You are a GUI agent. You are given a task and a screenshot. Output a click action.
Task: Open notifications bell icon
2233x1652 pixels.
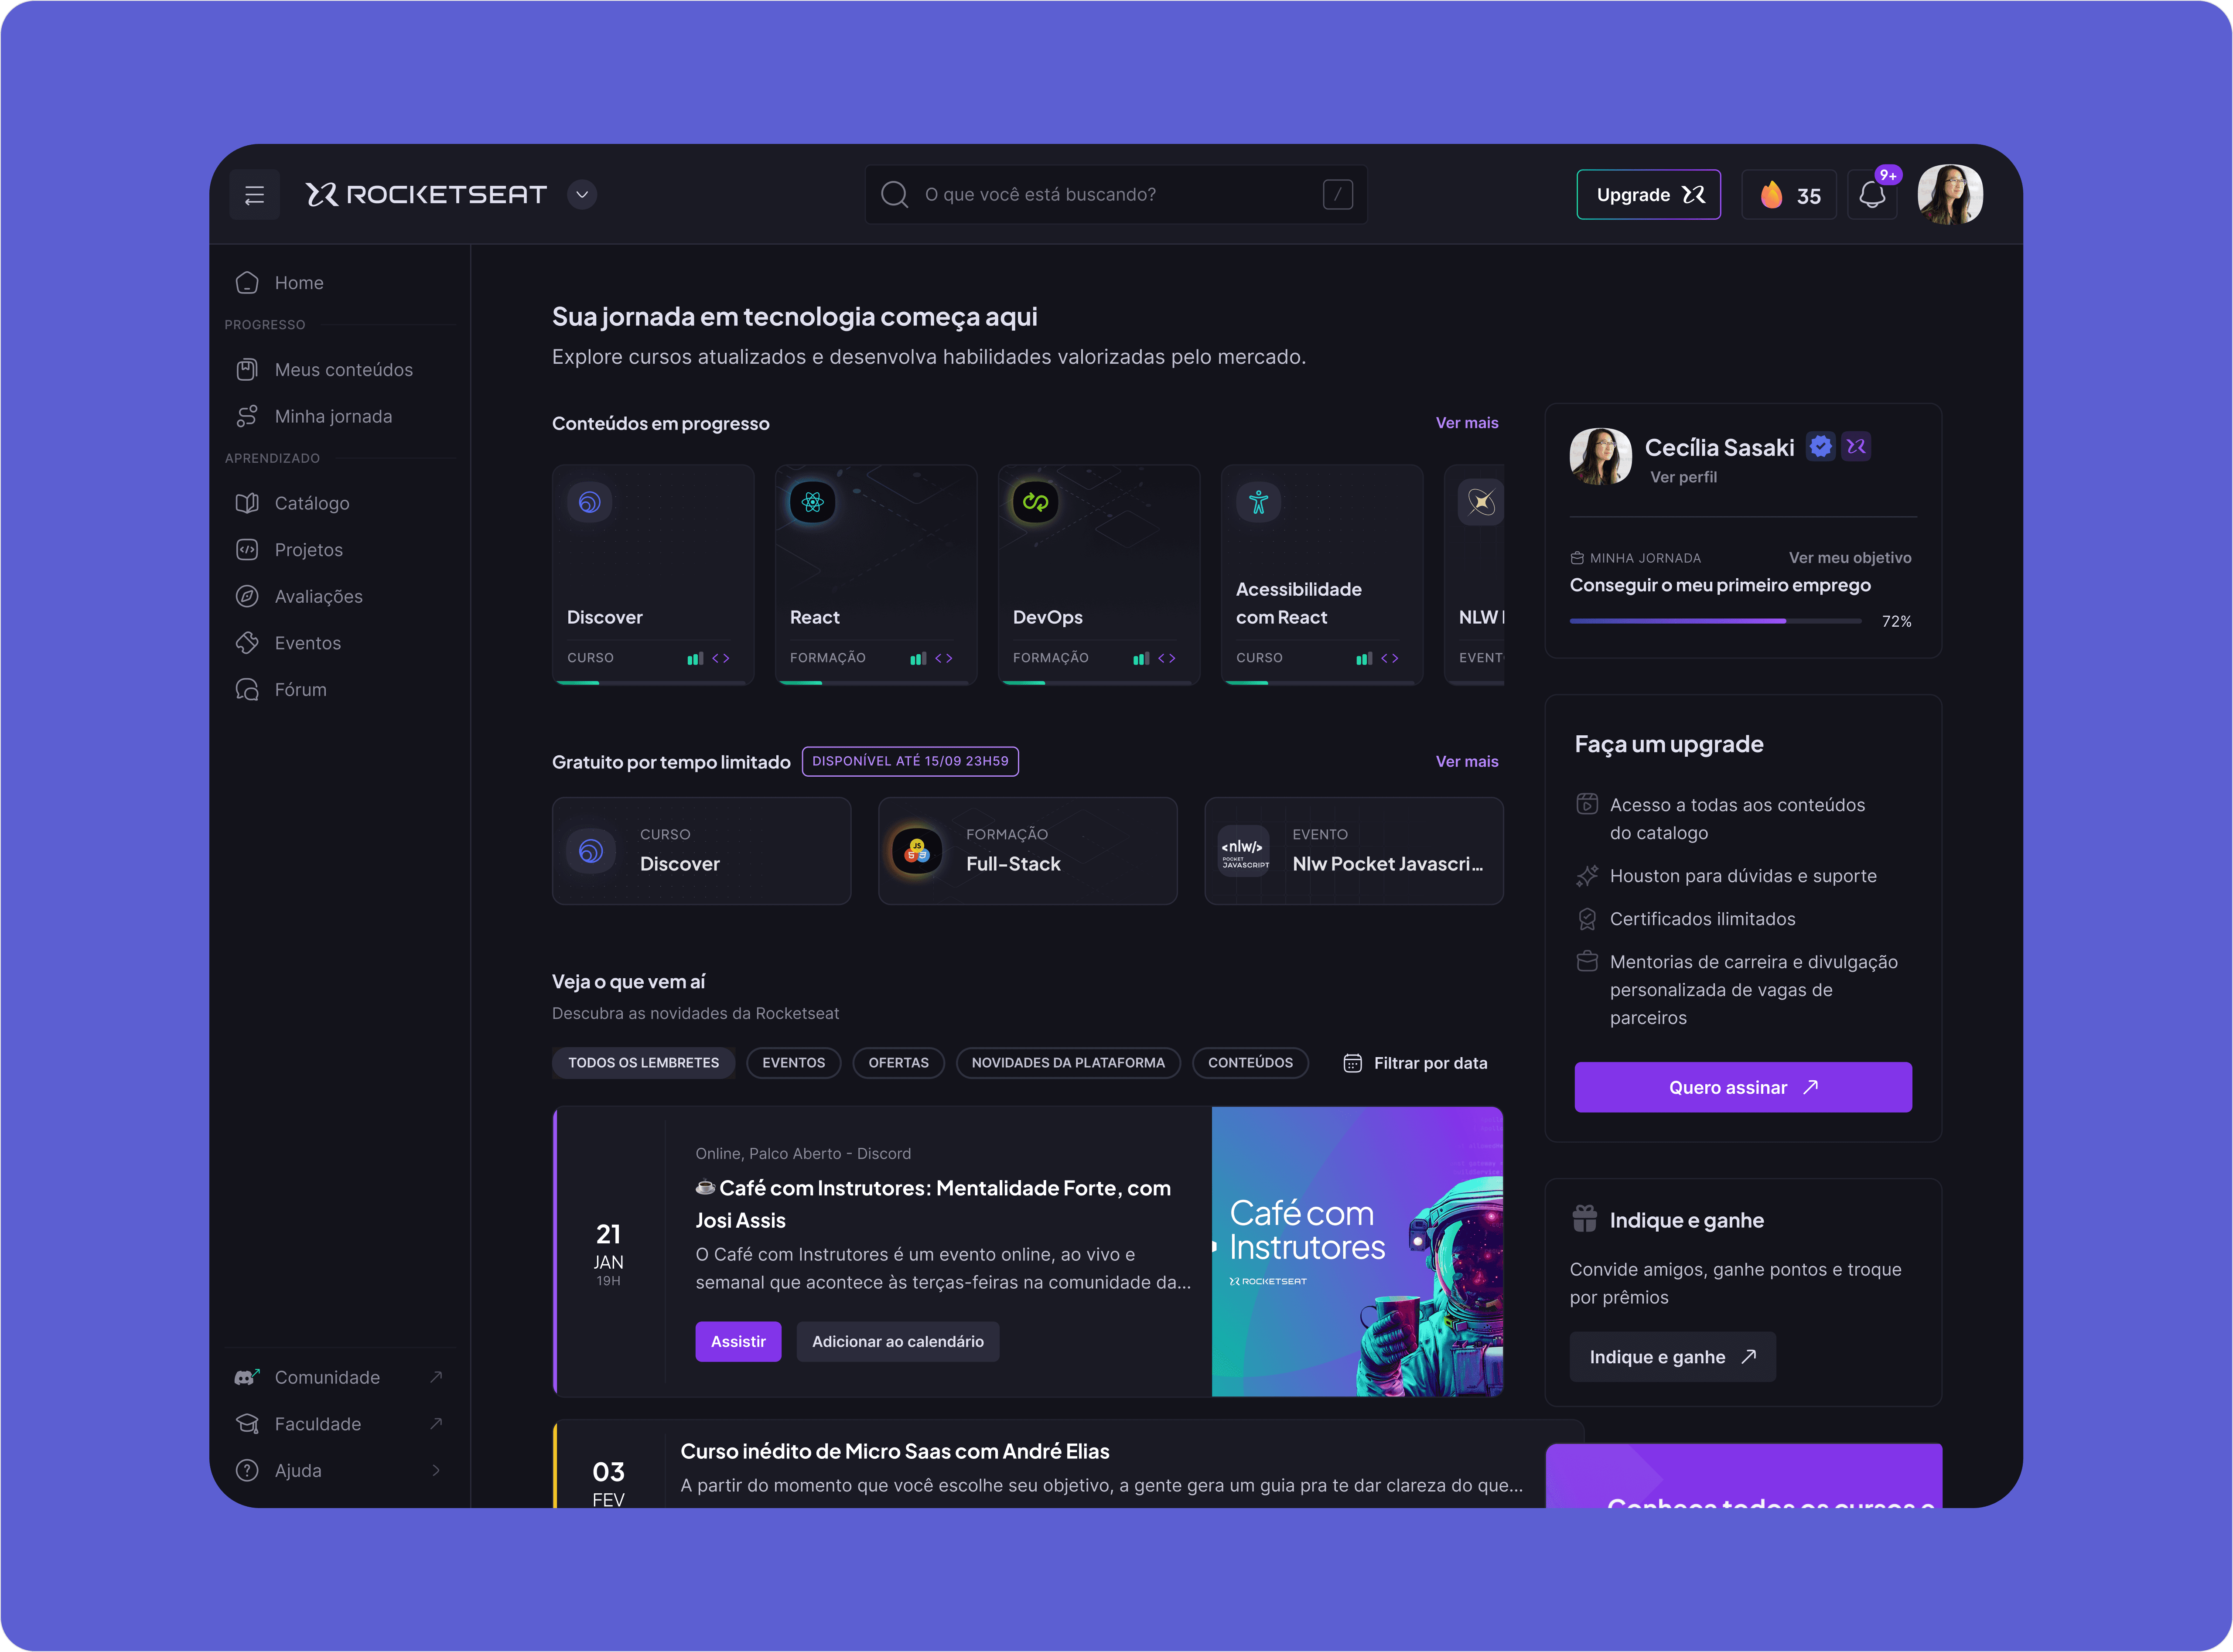click(x=1871, y=195)
